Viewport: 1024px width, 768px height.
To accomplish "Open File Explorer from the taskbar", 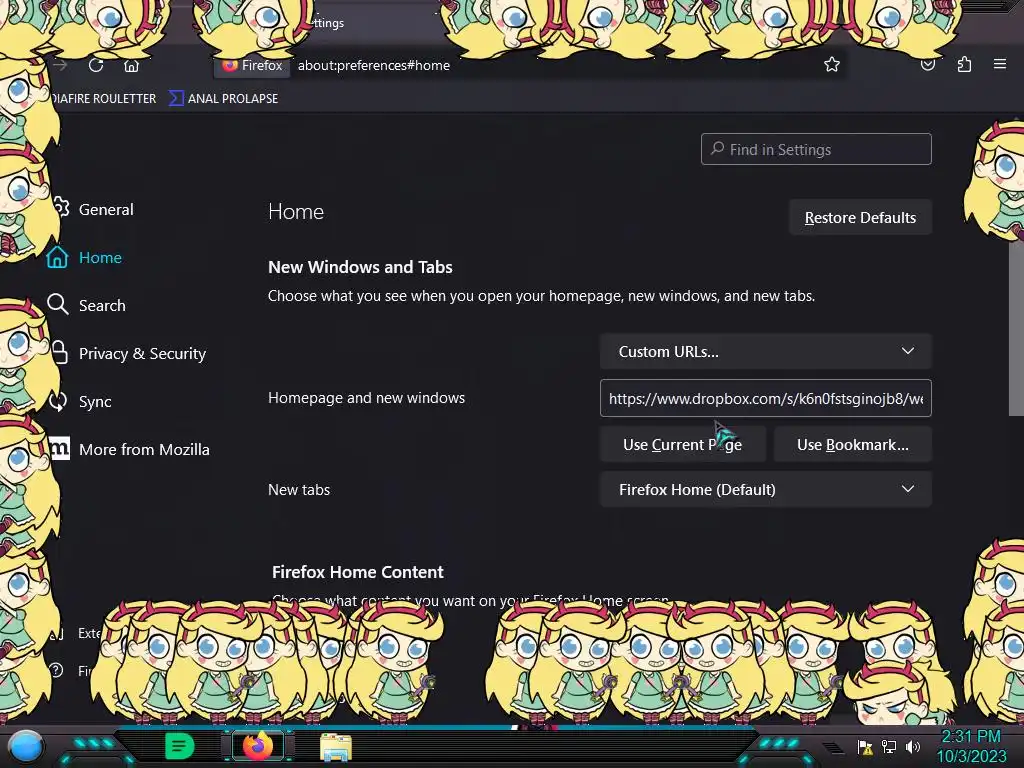I will coord(336,746).
